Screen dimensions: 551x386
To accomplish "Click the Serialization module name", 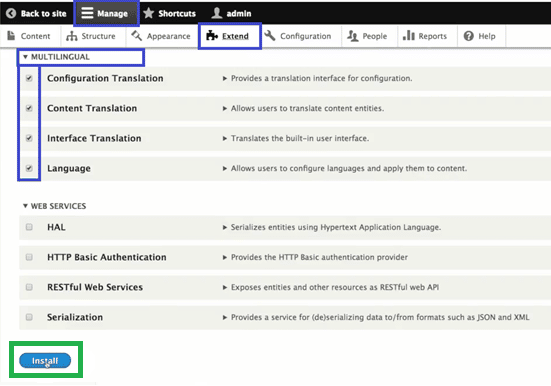I will coord(75,317).
